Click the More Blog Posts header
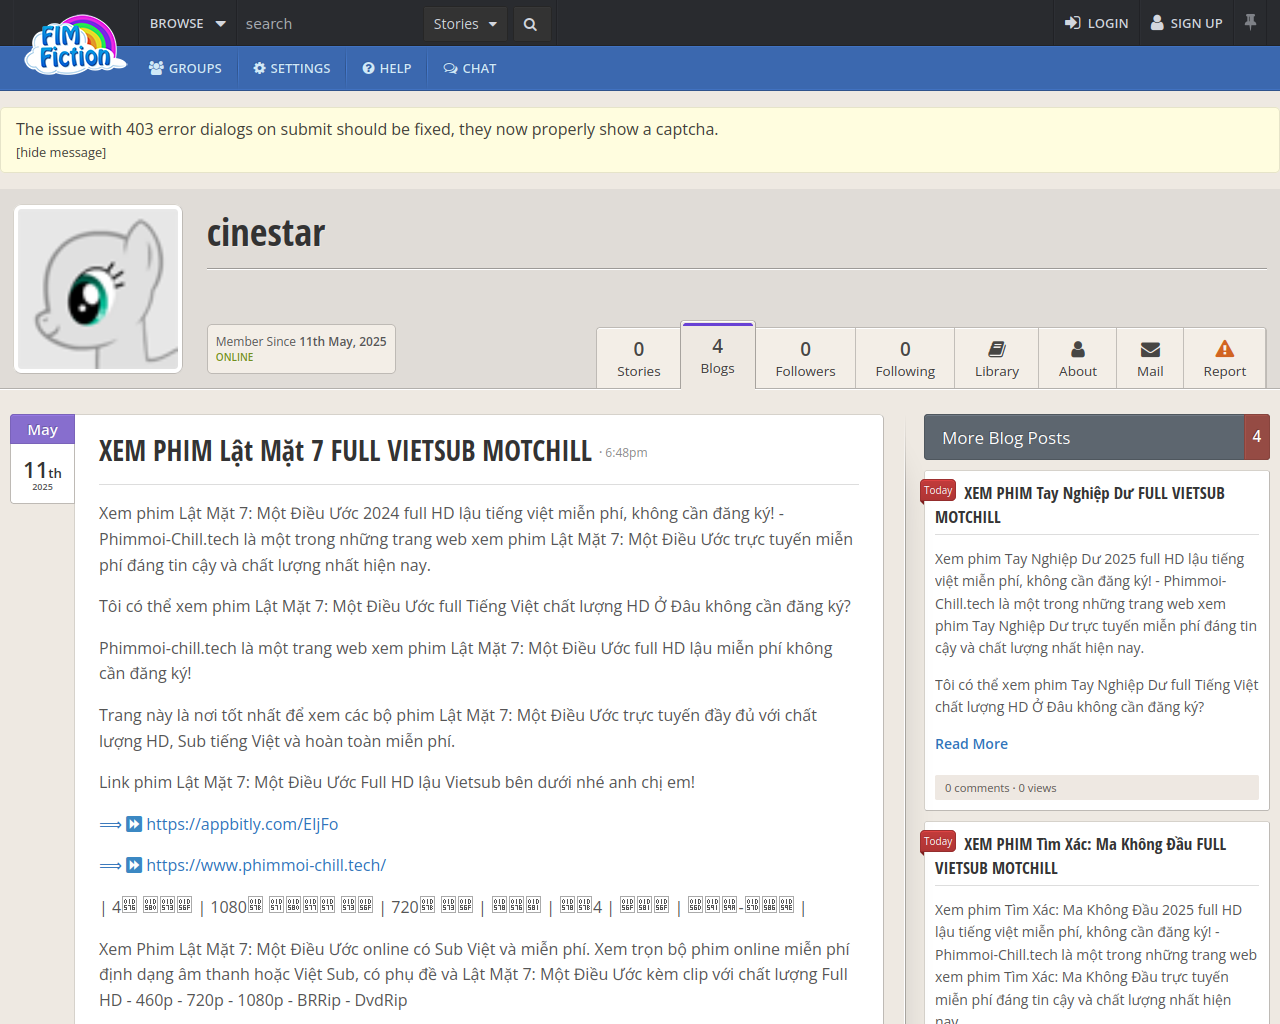 pos(1083,437)
